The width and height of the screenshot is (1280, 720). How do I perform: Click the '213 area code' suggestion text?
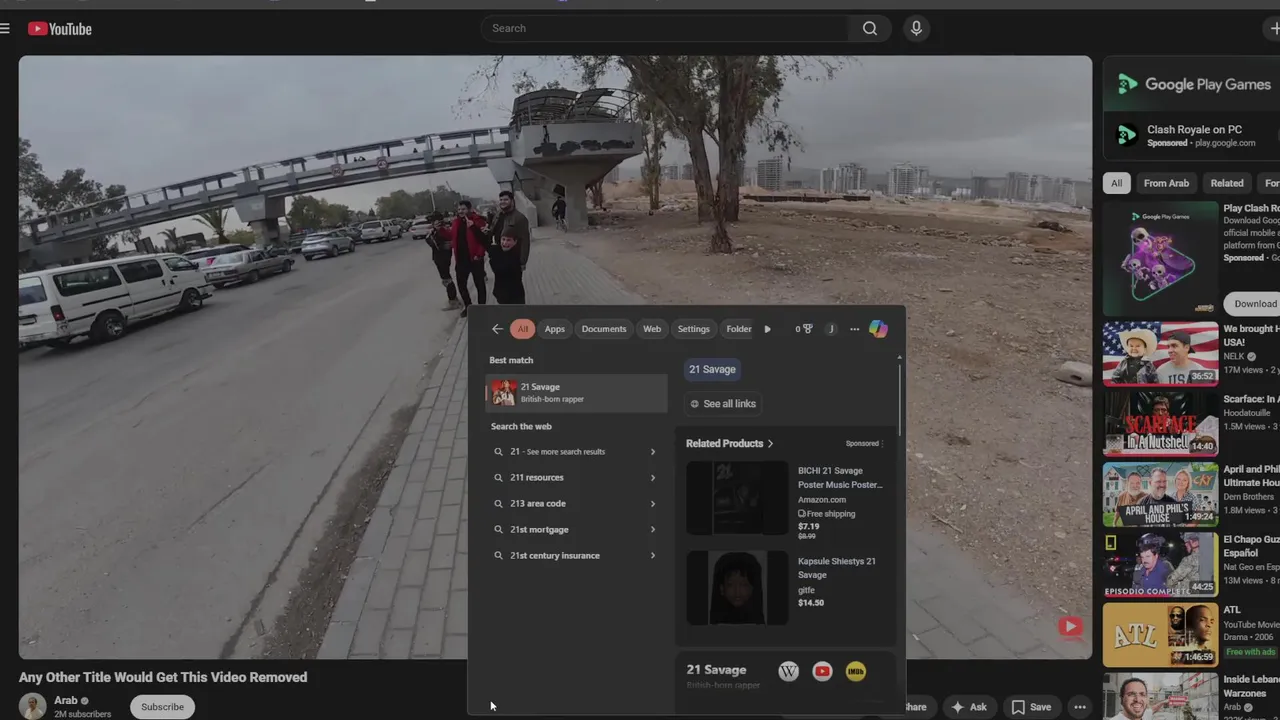pyautogui.click(x=538, y=504)
